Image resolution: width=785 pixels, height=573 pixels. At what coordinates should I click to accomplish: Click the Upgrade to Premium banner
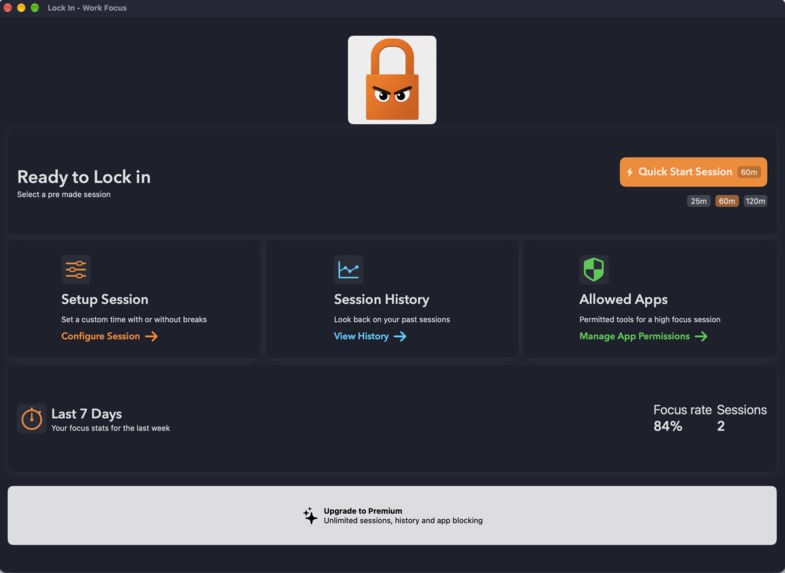coord(392,515)
